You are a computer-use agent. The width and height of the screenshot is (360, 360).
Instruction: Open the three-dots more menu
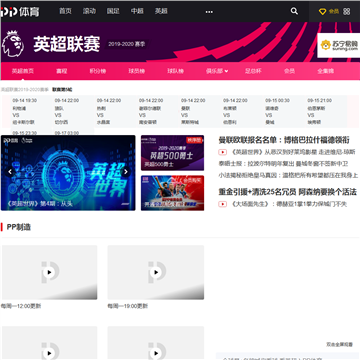(x=209, y=12)
